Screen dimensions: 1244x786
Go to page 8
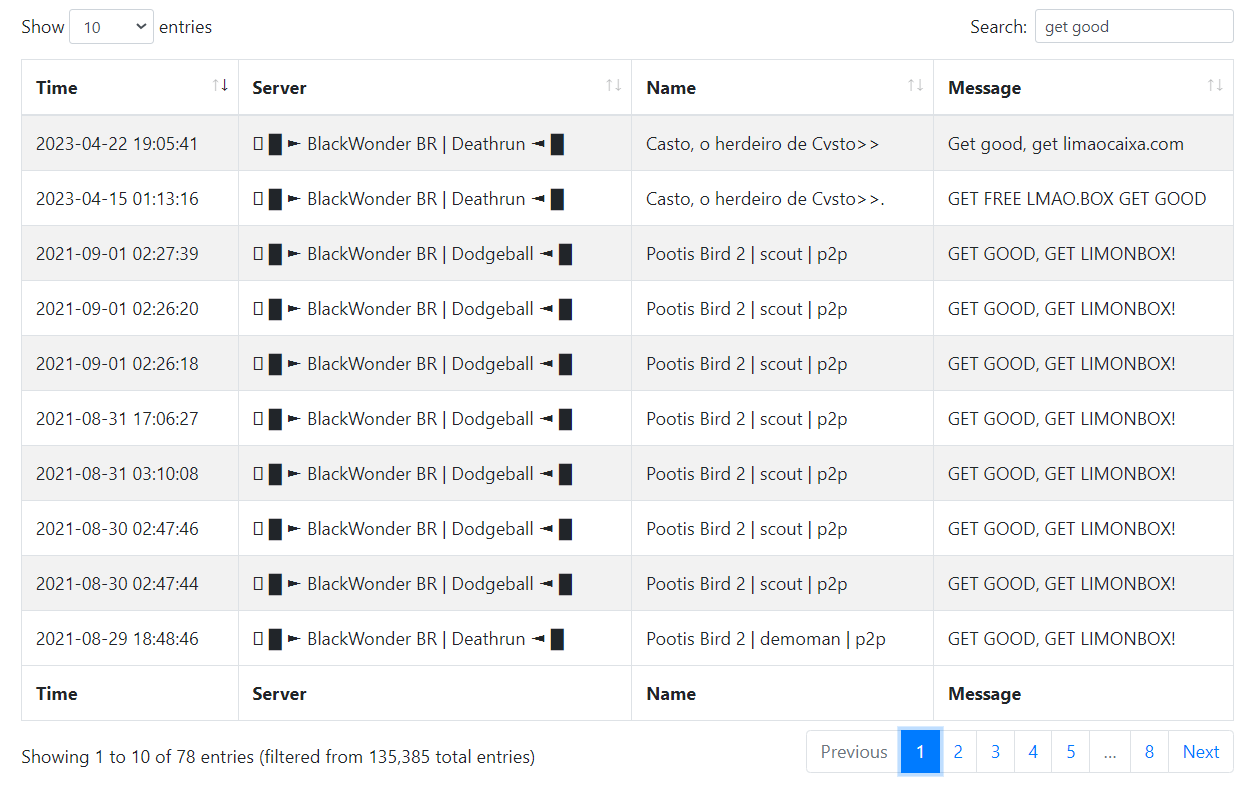(x=1149, y=752)
